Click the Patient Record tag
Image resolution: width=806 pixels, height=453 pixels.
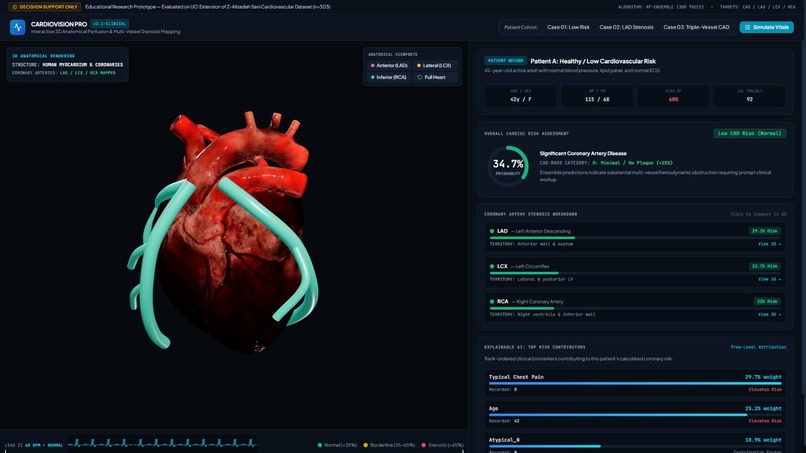tap(505, 61)
